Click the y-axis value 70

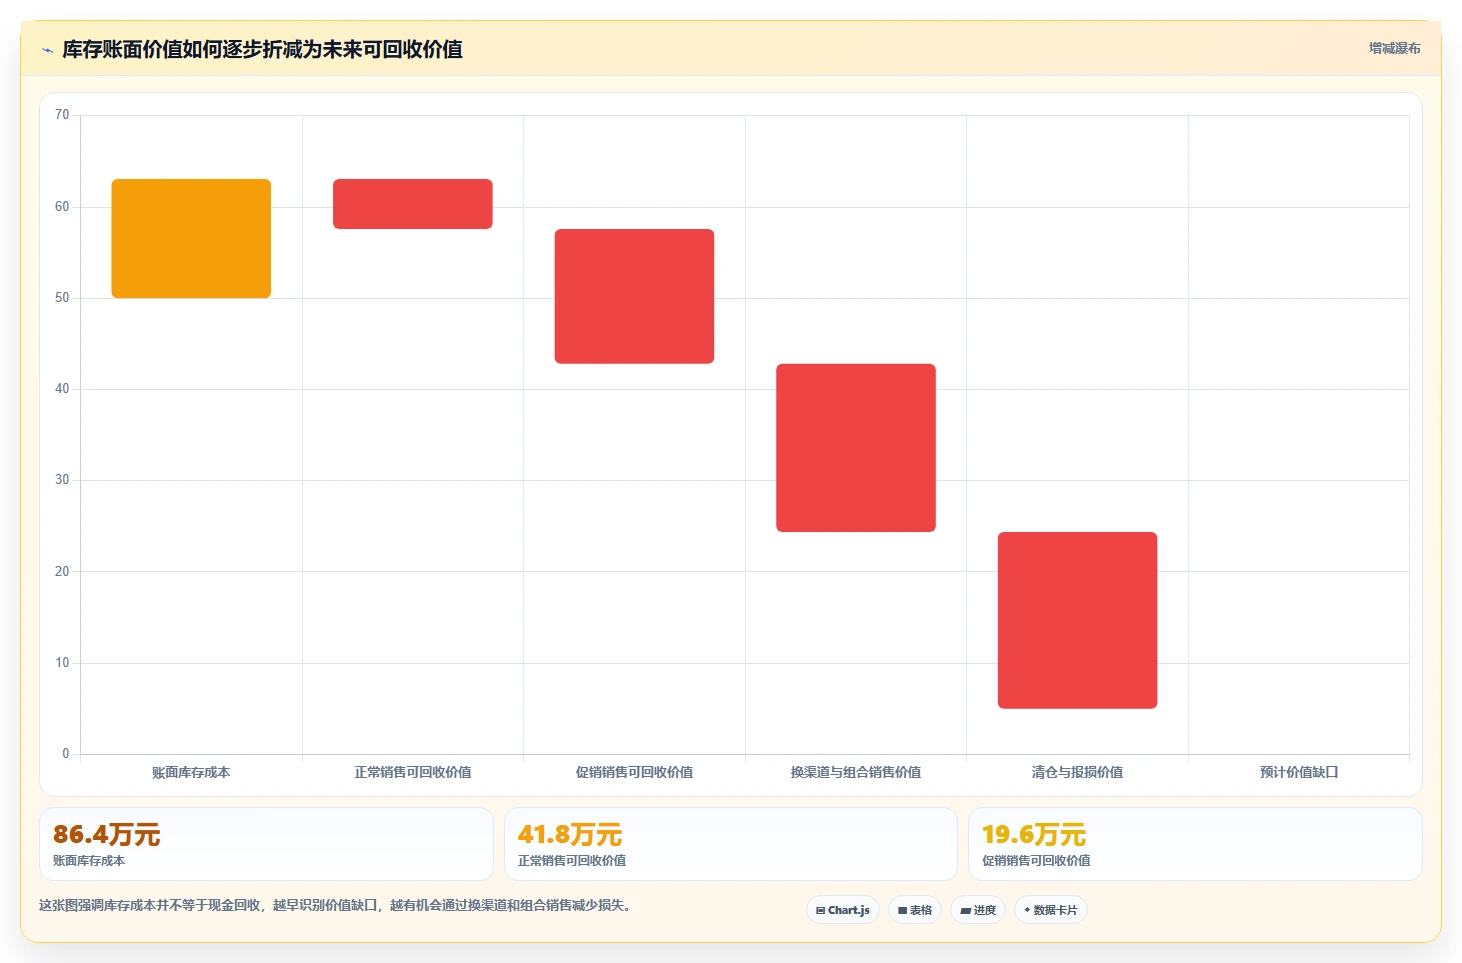(62, 115)
